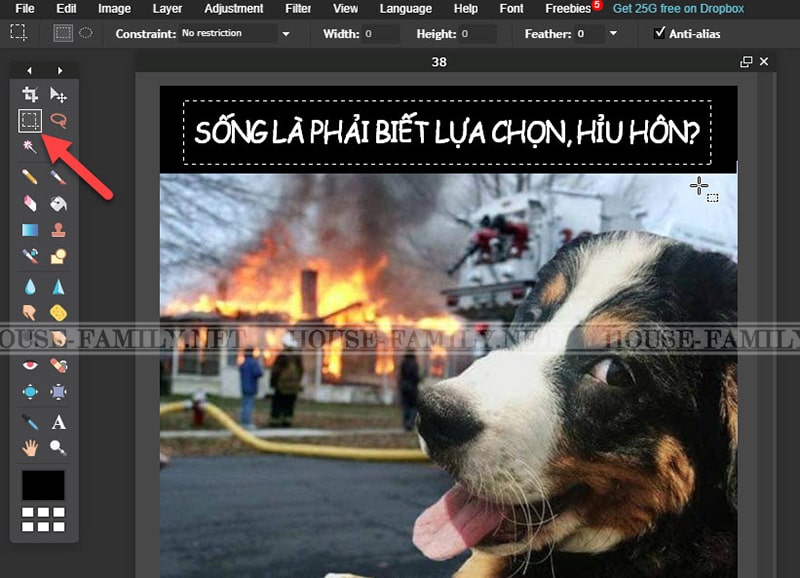Select the Move tool

(58, 94)
